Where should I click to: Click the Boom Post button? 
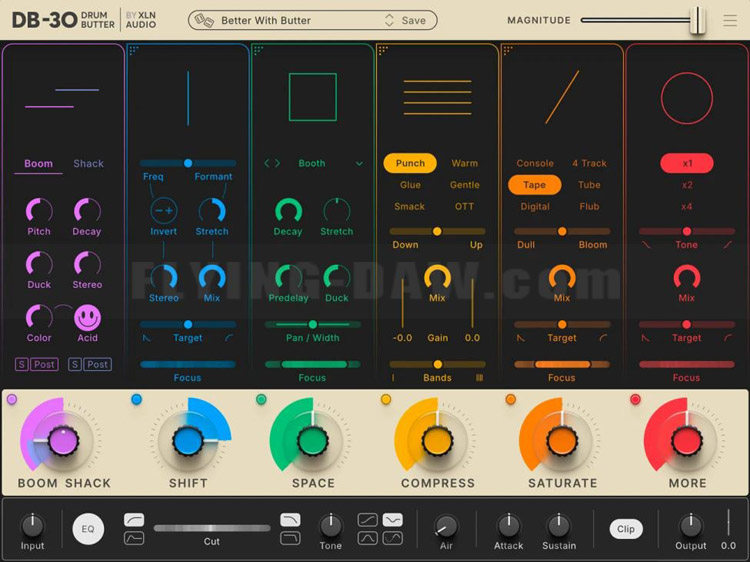[44, 364]
